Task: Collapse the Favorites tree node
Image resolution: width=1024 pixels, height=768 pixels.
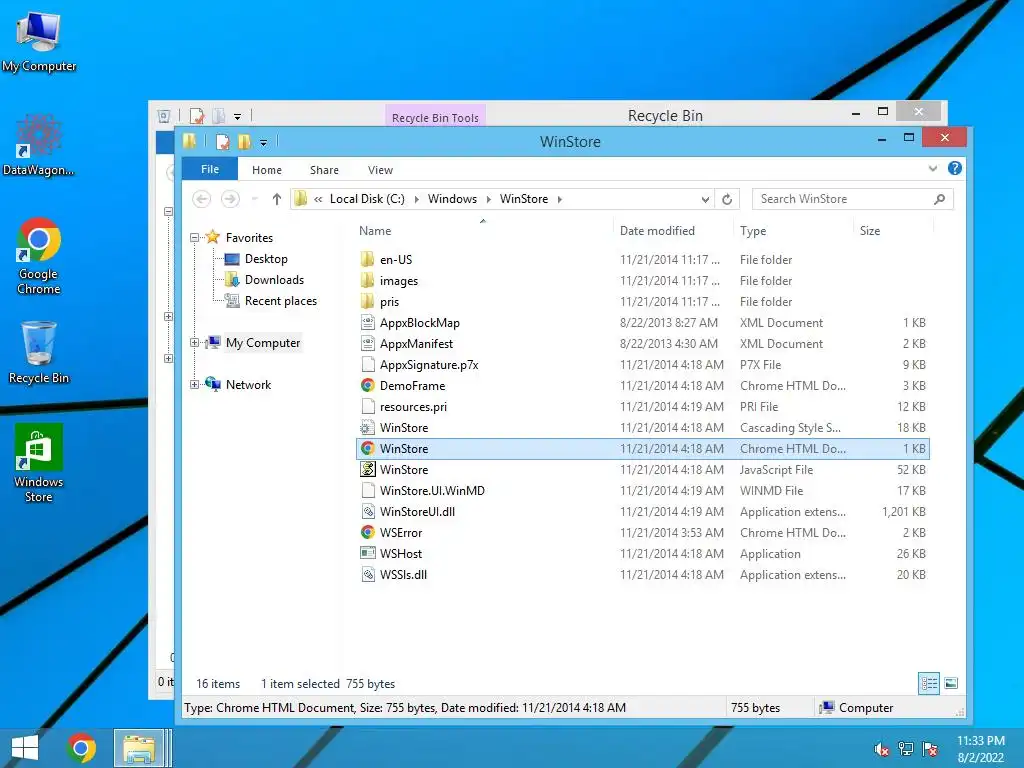Action: click(195, 238)
